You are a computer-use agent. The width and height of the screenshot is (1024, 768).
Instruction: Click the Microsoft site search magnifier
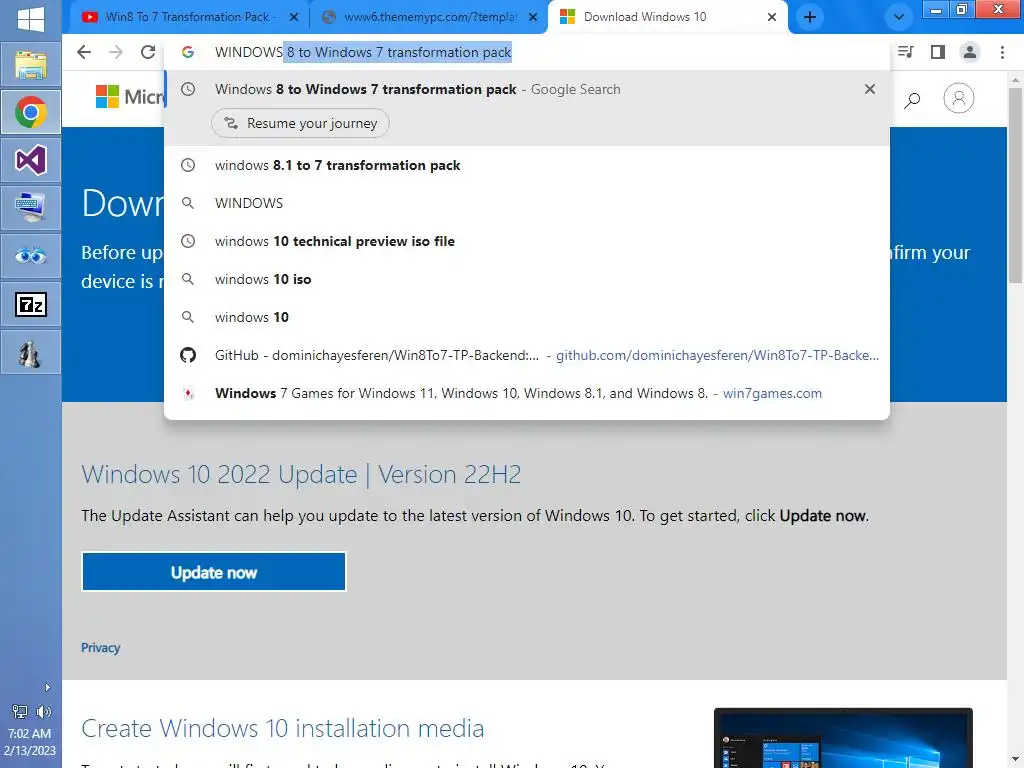[912, 99]
